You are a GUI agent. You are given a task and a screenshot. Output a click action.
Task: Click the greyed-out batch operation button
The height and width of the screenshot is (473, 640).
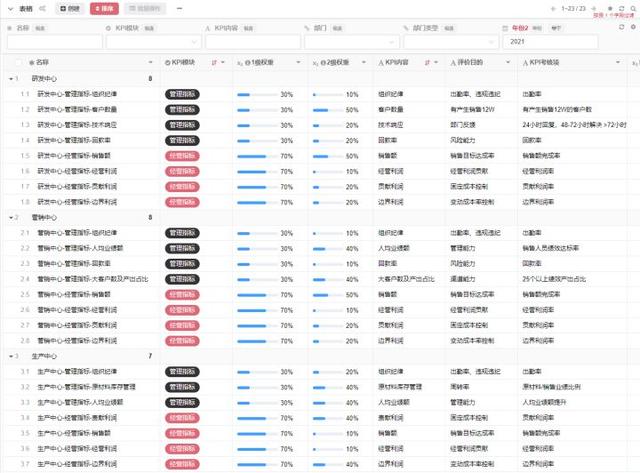[145, 9]
